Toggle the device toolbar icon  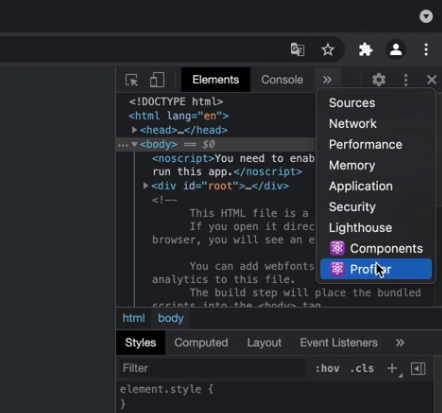(x=157, y=80)
